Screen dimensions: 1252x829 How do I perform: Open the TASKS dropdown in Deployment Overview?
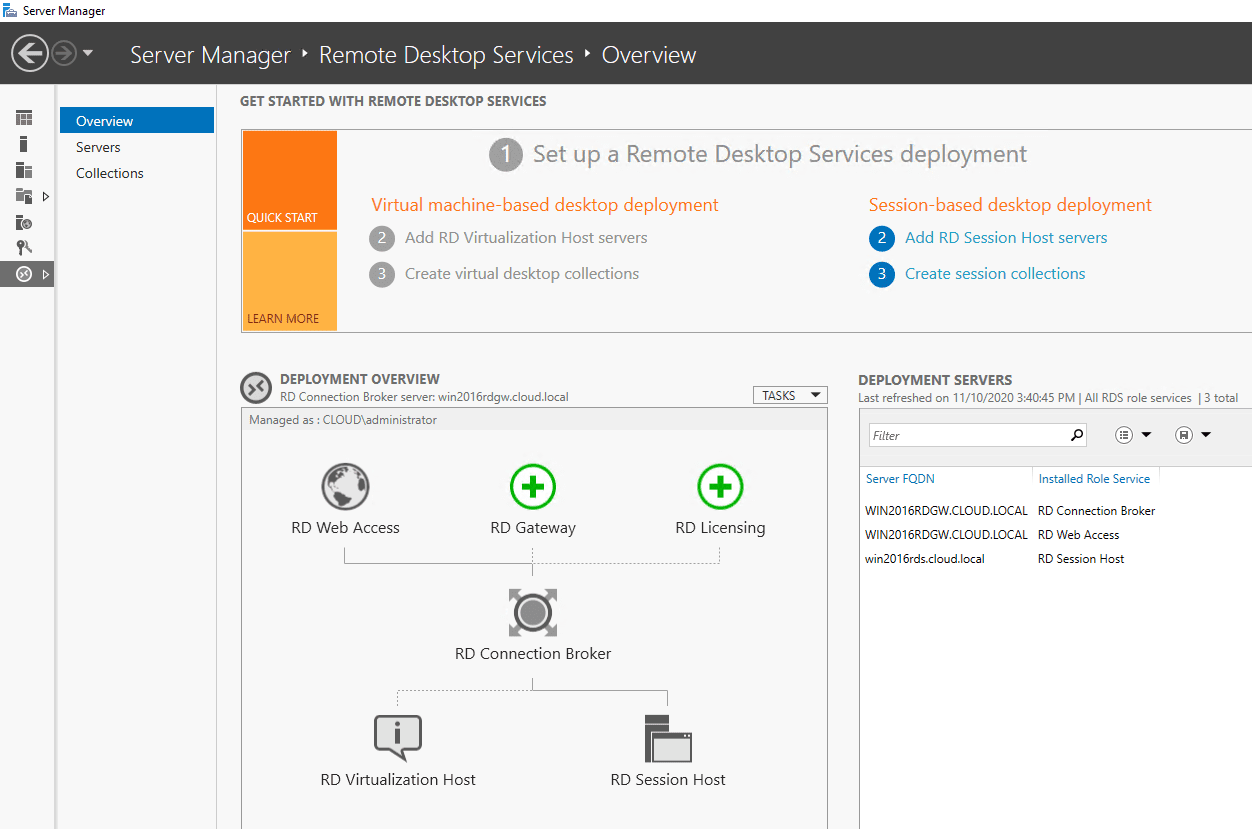tap(790, 395)
